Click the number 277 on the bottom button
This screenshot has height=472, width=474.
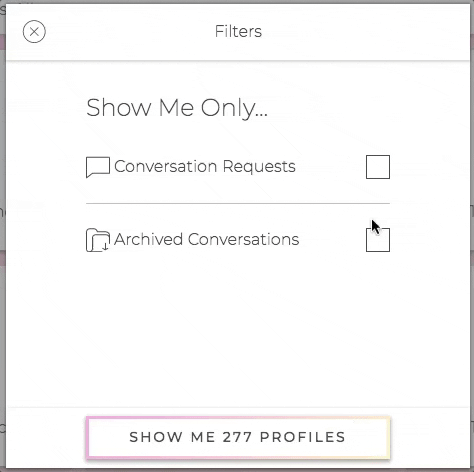tap(237, 437)
